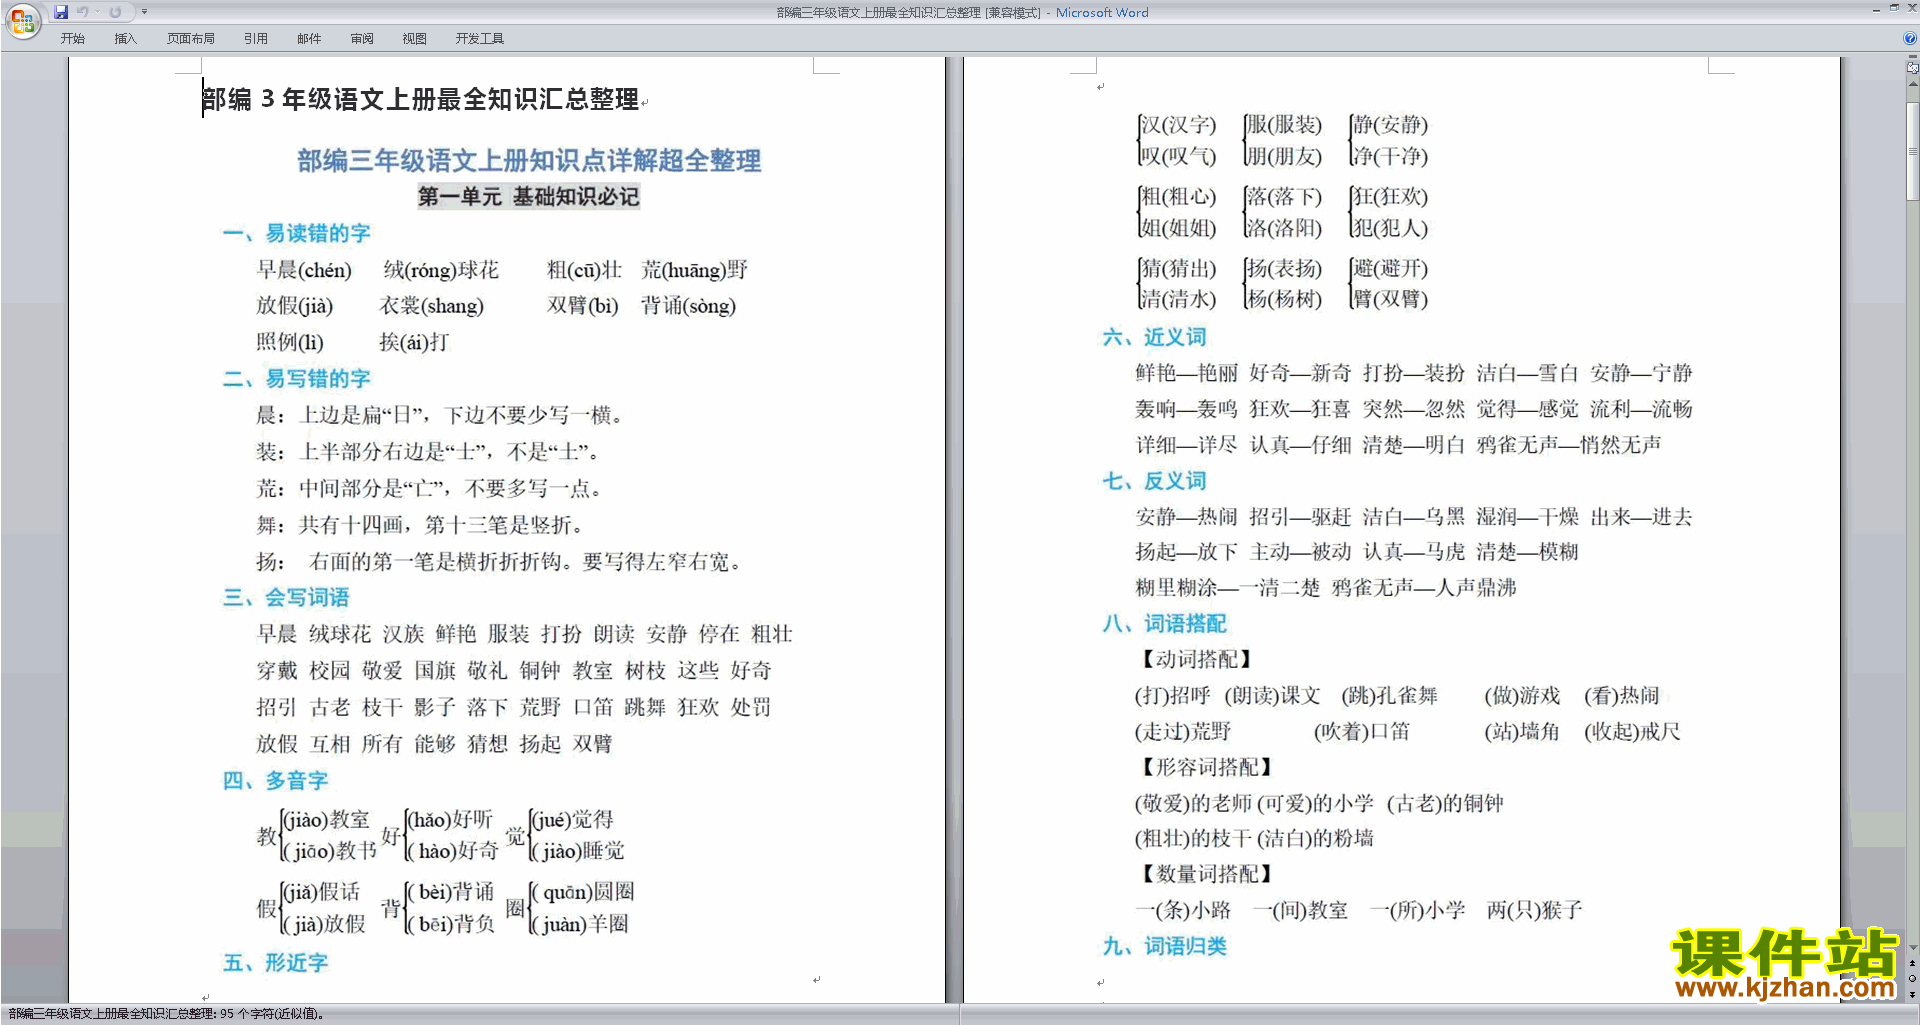The image size is (1920, 1025).
Task: Click the heading 八、词语搭配
Action: tap(1164, 624)
